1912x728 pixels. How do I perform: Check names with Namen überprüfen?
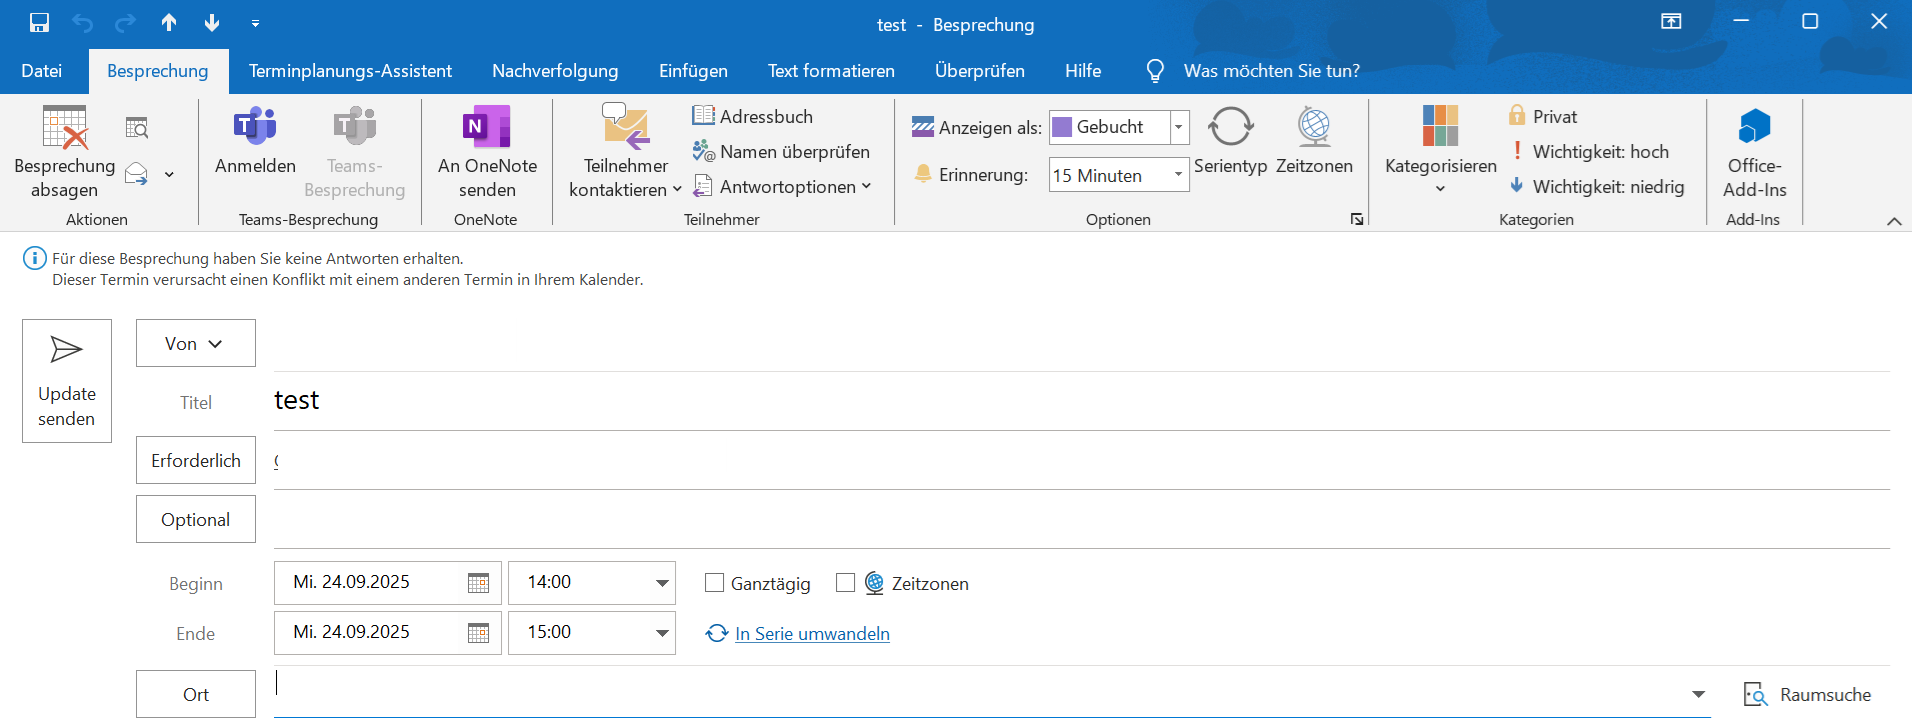[x=781, y=152]
